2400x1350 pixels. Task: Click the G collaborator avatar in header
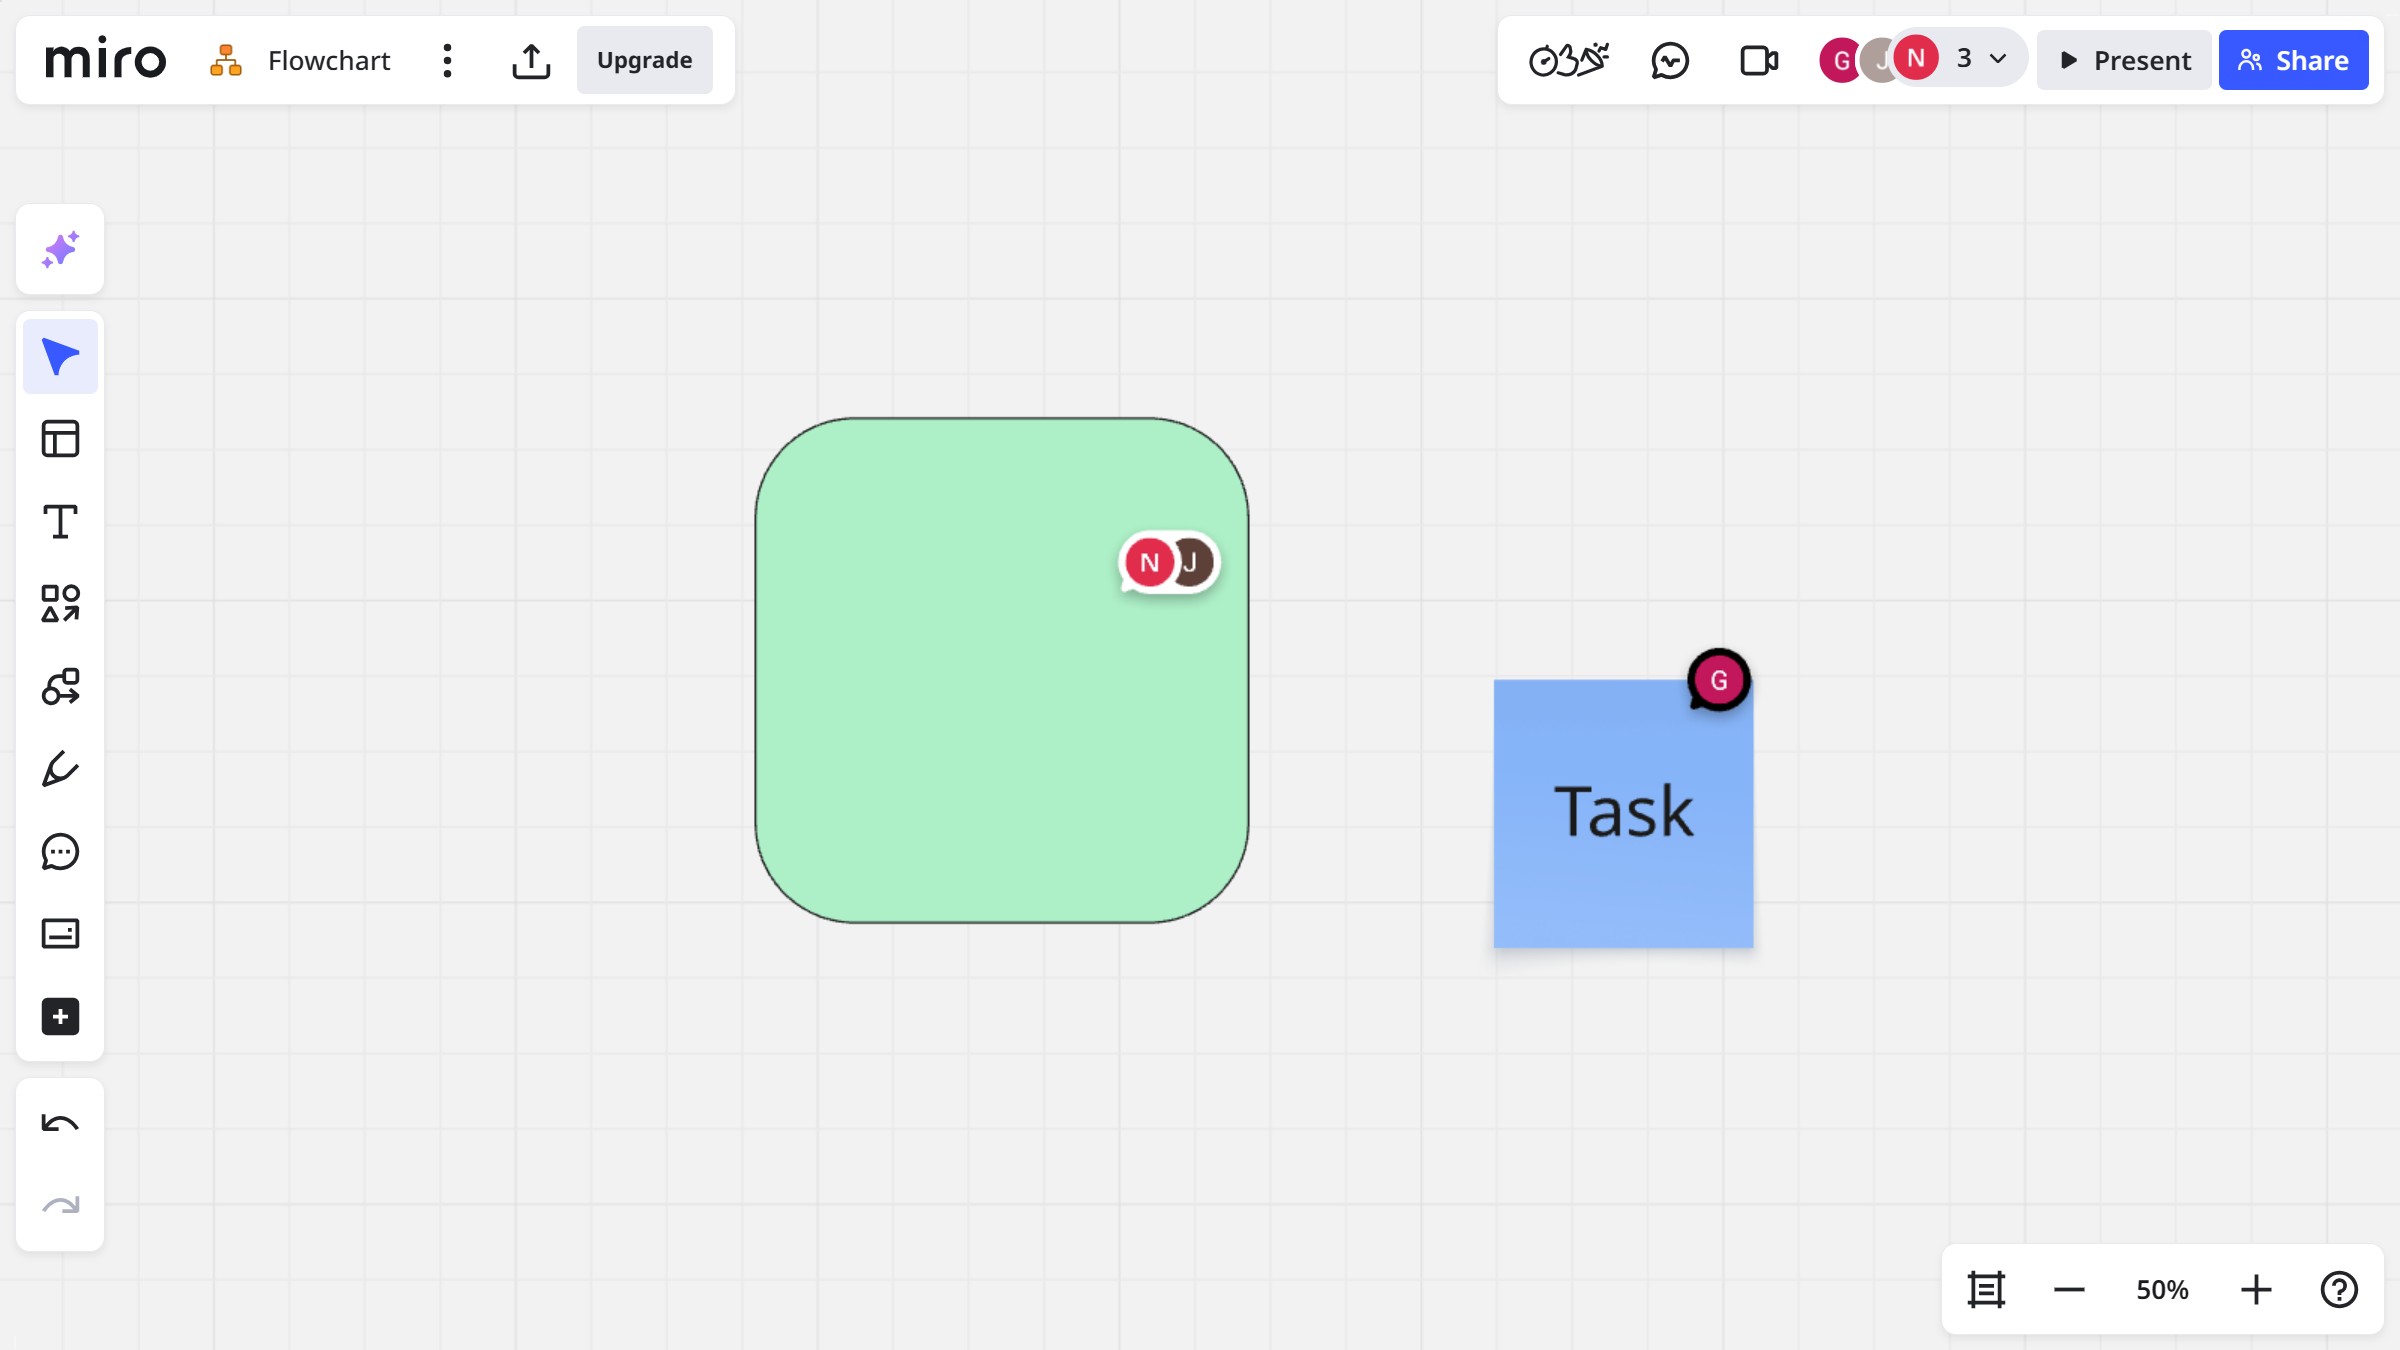pyautogui.click(x=1839, y=60)
